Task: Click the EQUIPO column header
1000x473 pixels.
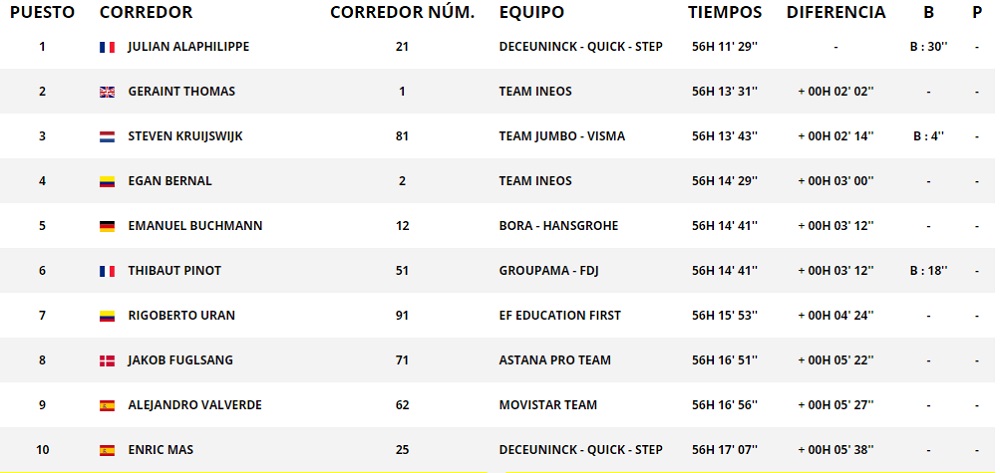Action: [x=531, y=13]
